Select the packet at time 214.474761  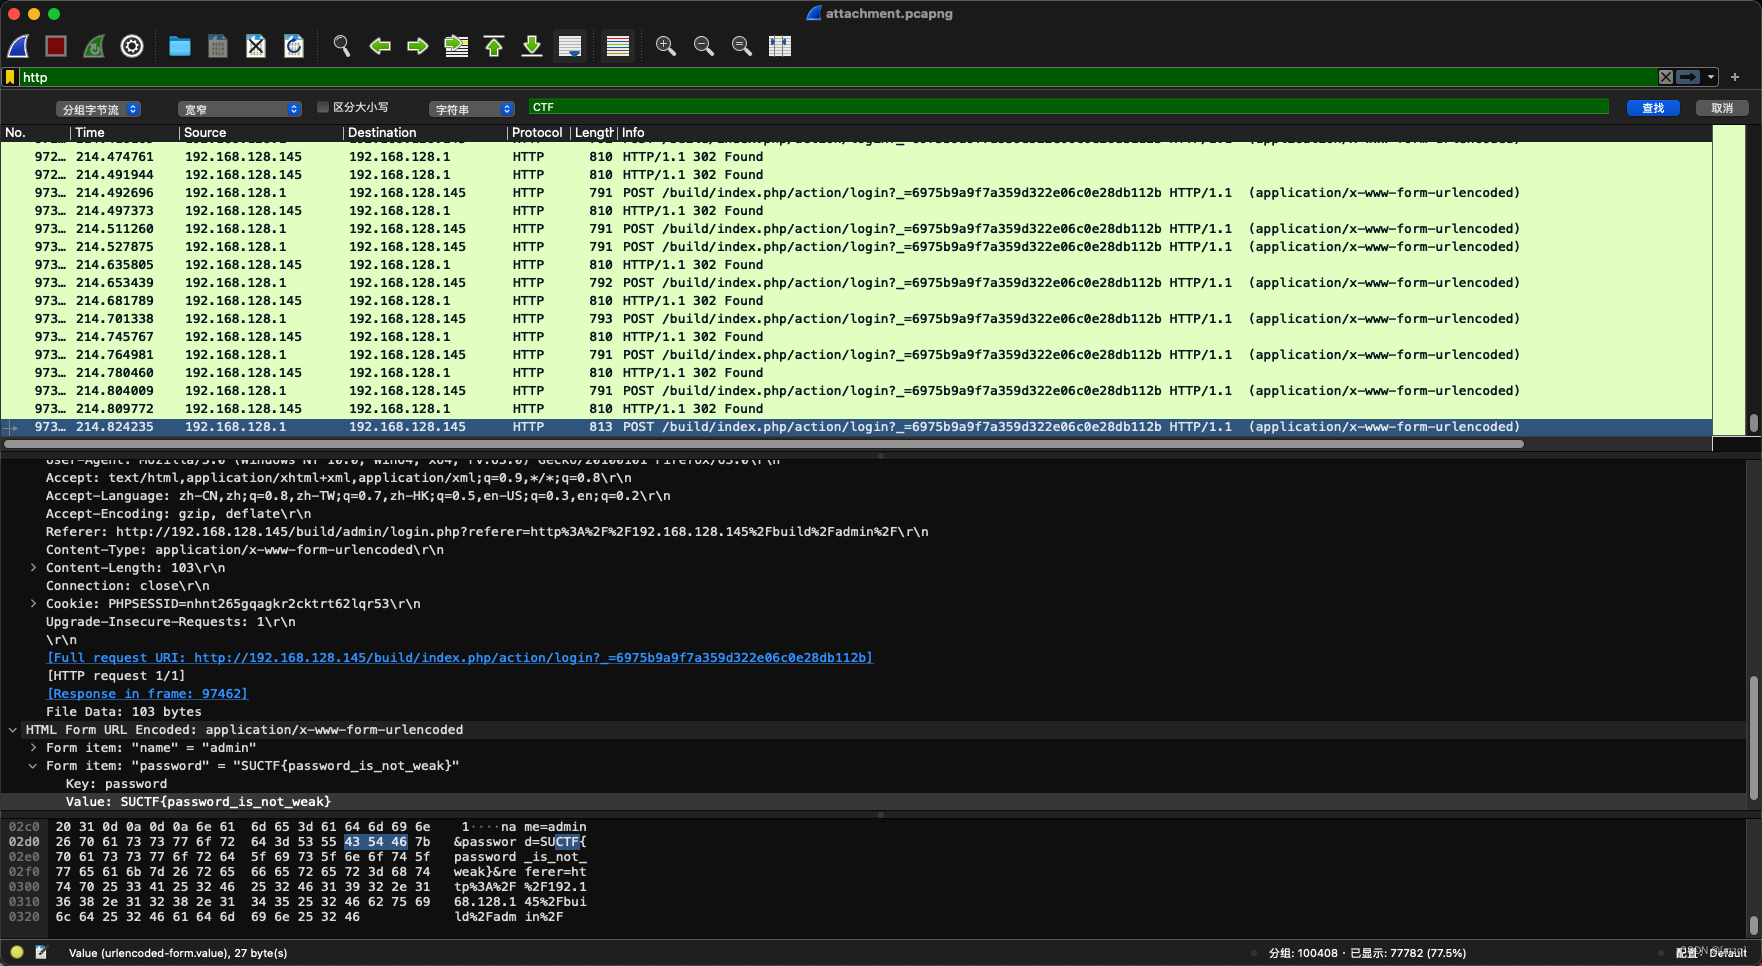tap(856, 157)
